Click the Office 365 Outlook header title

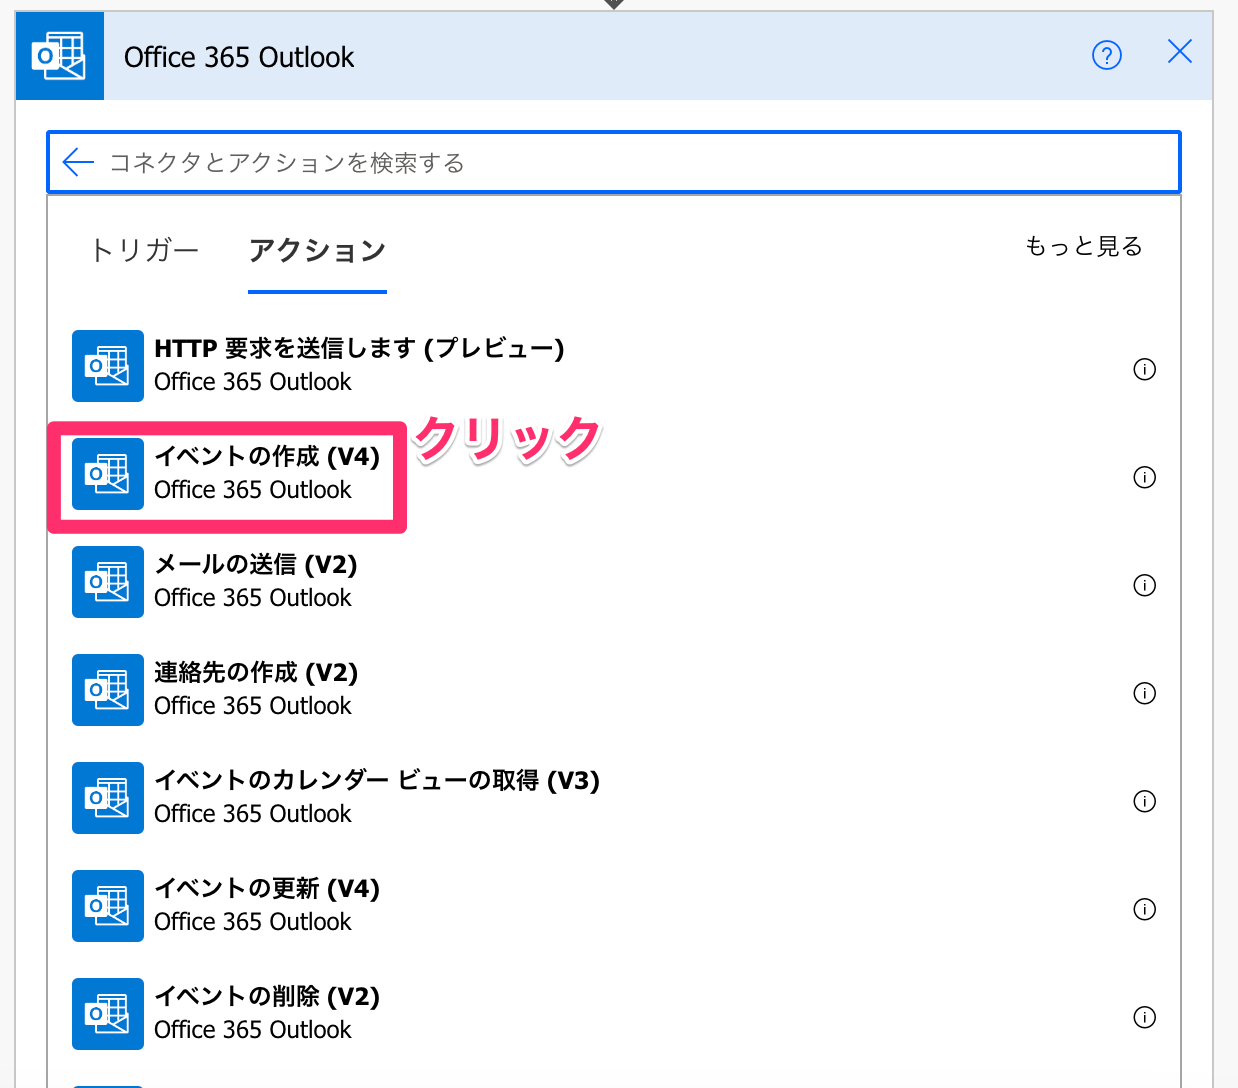pyautogui.click(x=239, y=57)
